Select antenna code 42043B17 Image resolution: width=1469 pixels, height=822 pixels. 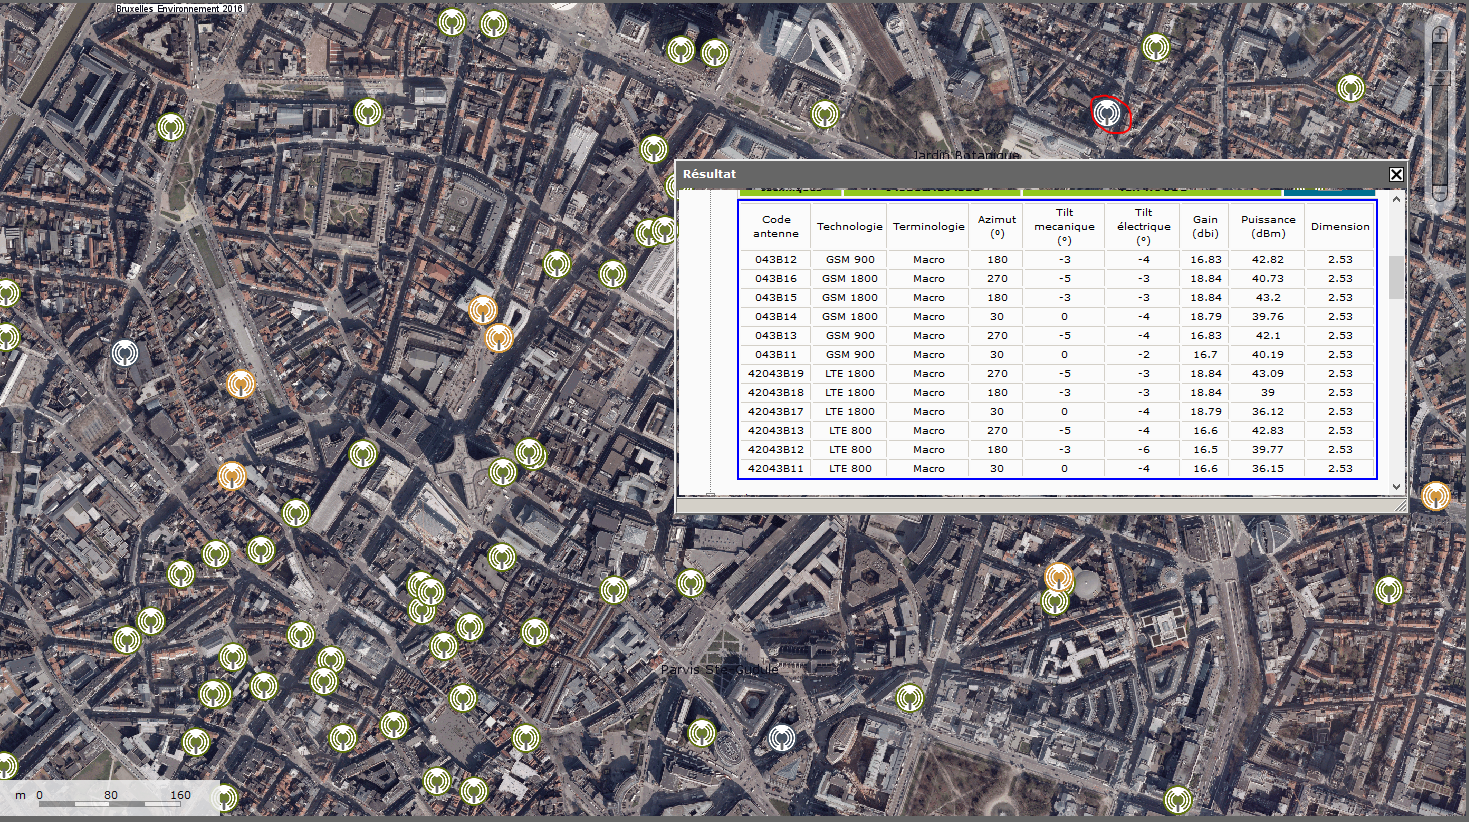(x=776, y=412)
